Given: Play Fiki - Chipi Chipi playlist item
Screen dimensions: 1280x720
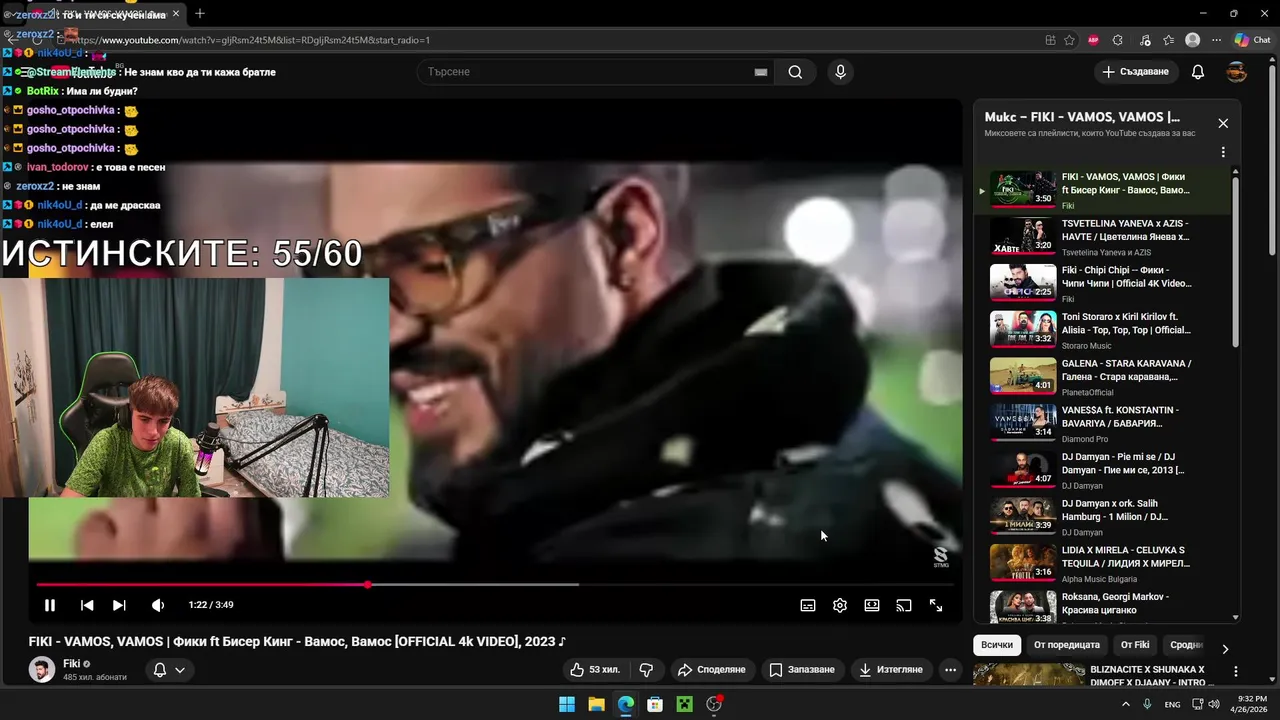Looking at the screenshot, I should (x=1103, y=283).
